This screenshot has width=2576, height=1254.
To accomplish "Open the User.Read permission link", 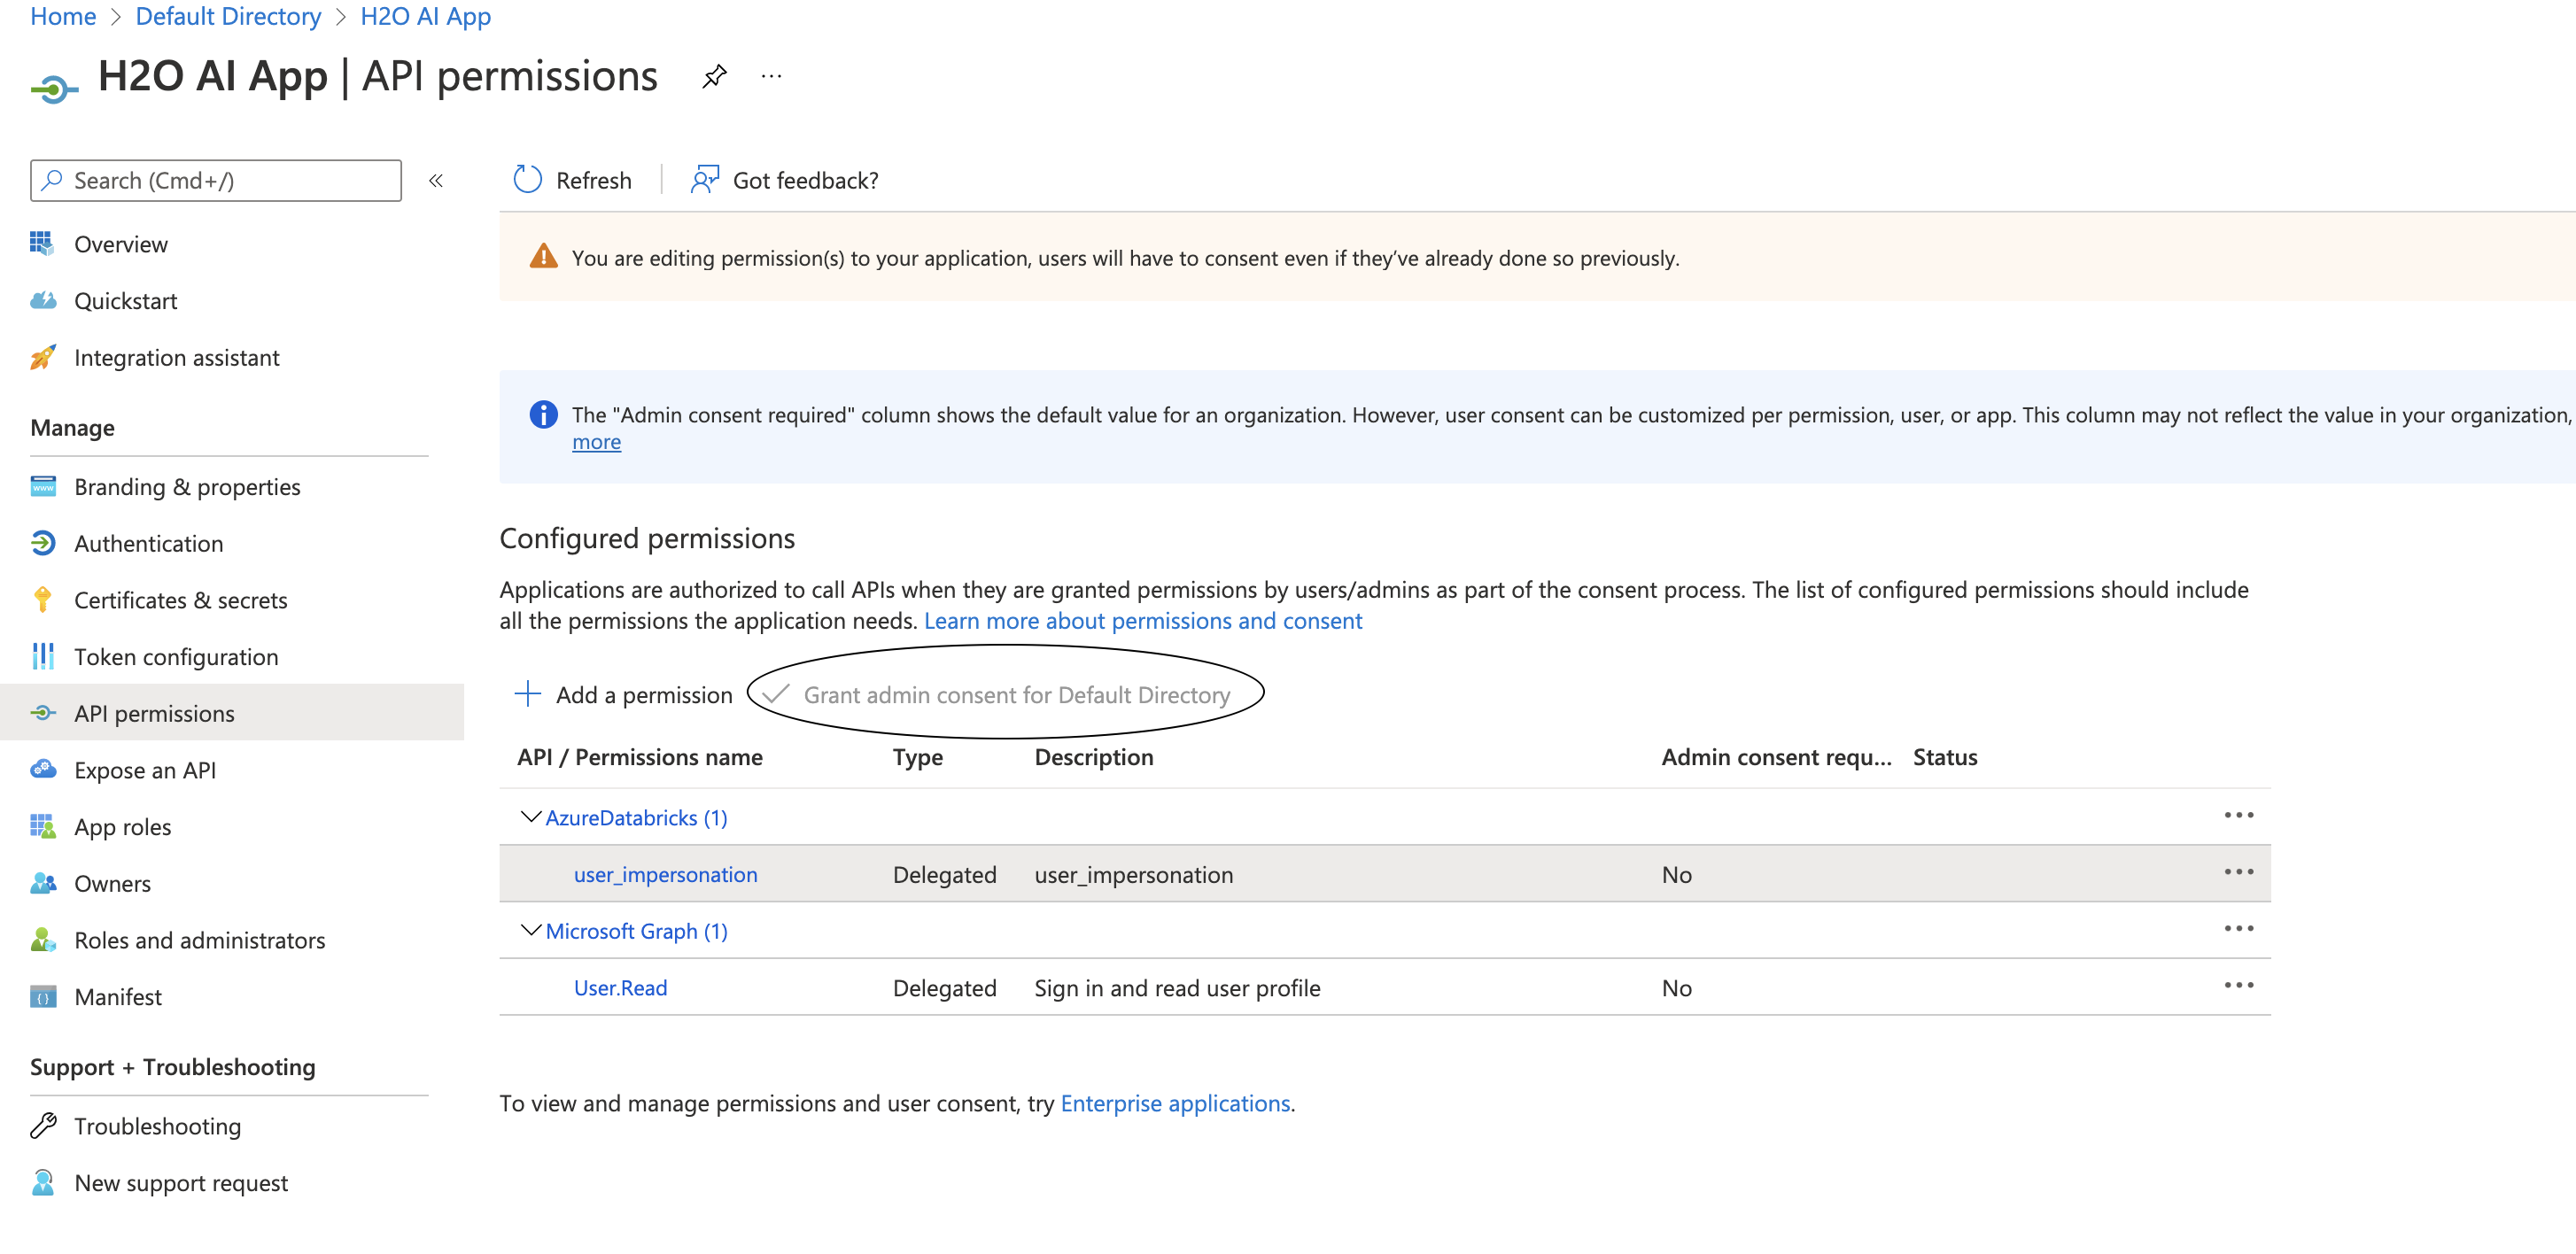I will click(x=620, y=988).
